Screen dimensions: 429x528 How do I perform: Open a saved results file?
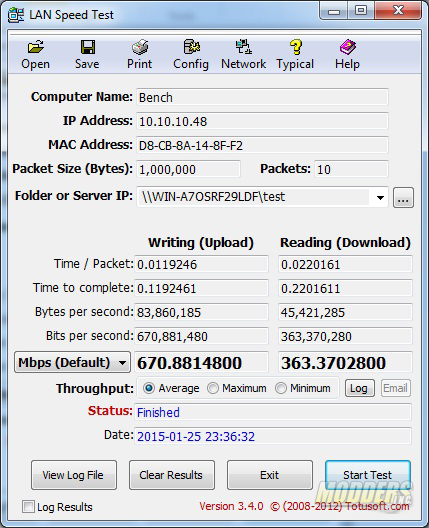coord(35,55)
